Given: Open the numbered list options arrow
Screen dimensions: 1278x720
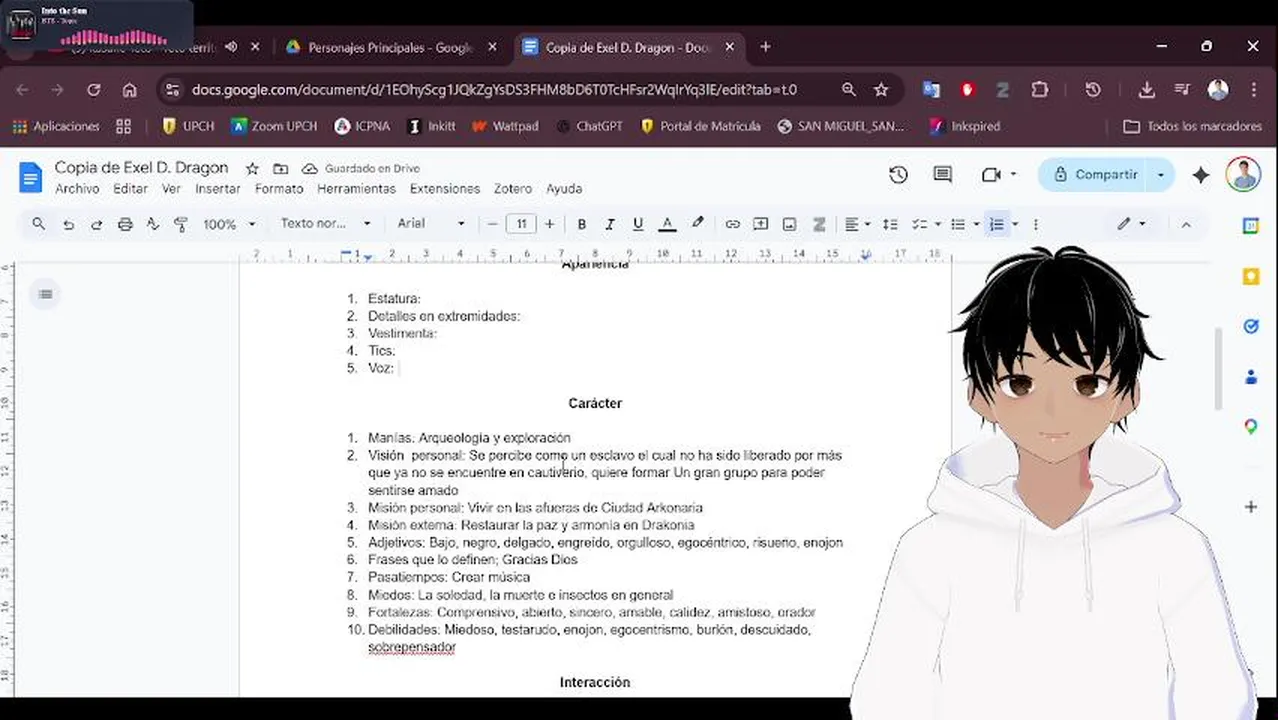Looking at the screenshot, I should 1015,224.
